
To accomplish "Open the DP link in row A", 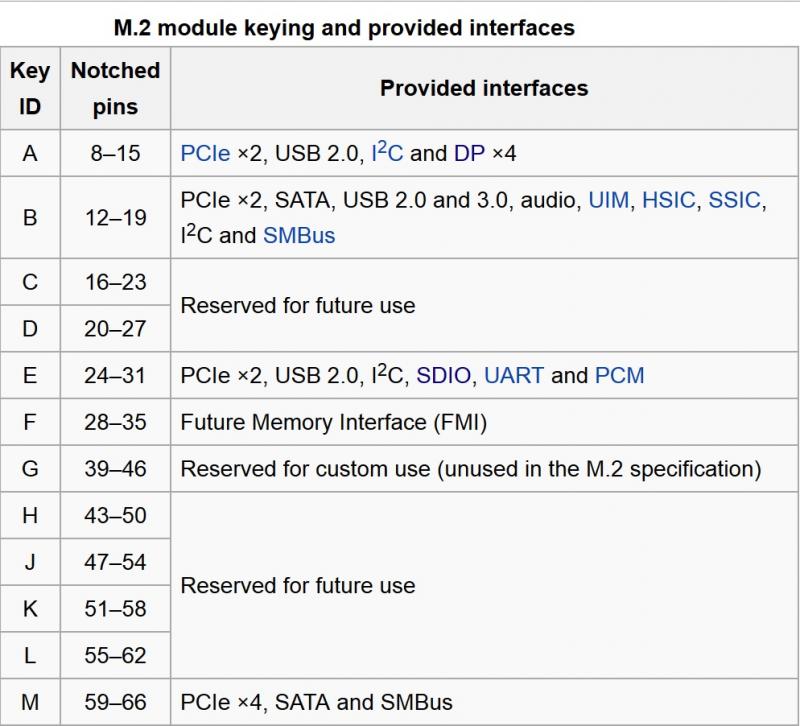I will click(x=469, y=153).
